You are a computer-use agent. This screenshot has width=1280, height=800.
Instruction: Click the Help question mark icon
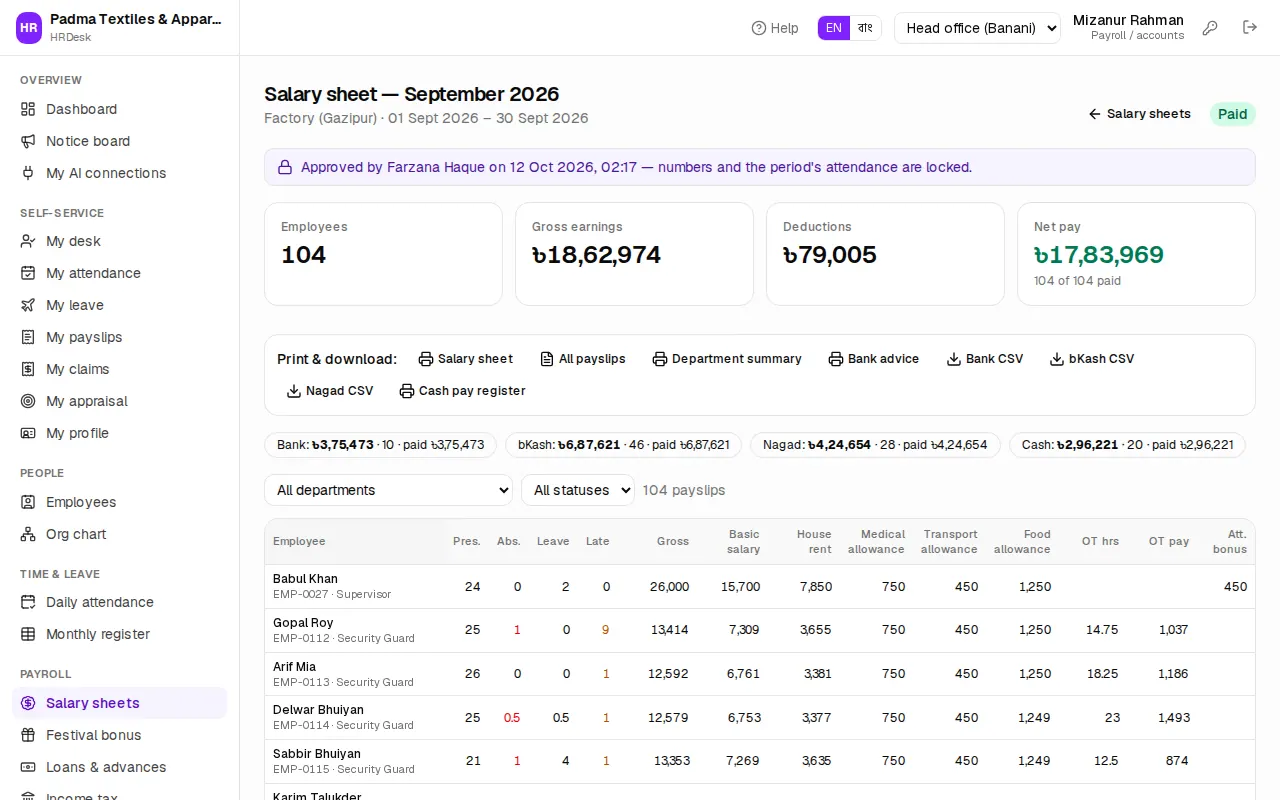pyautogui.click(x=759, y=28)
